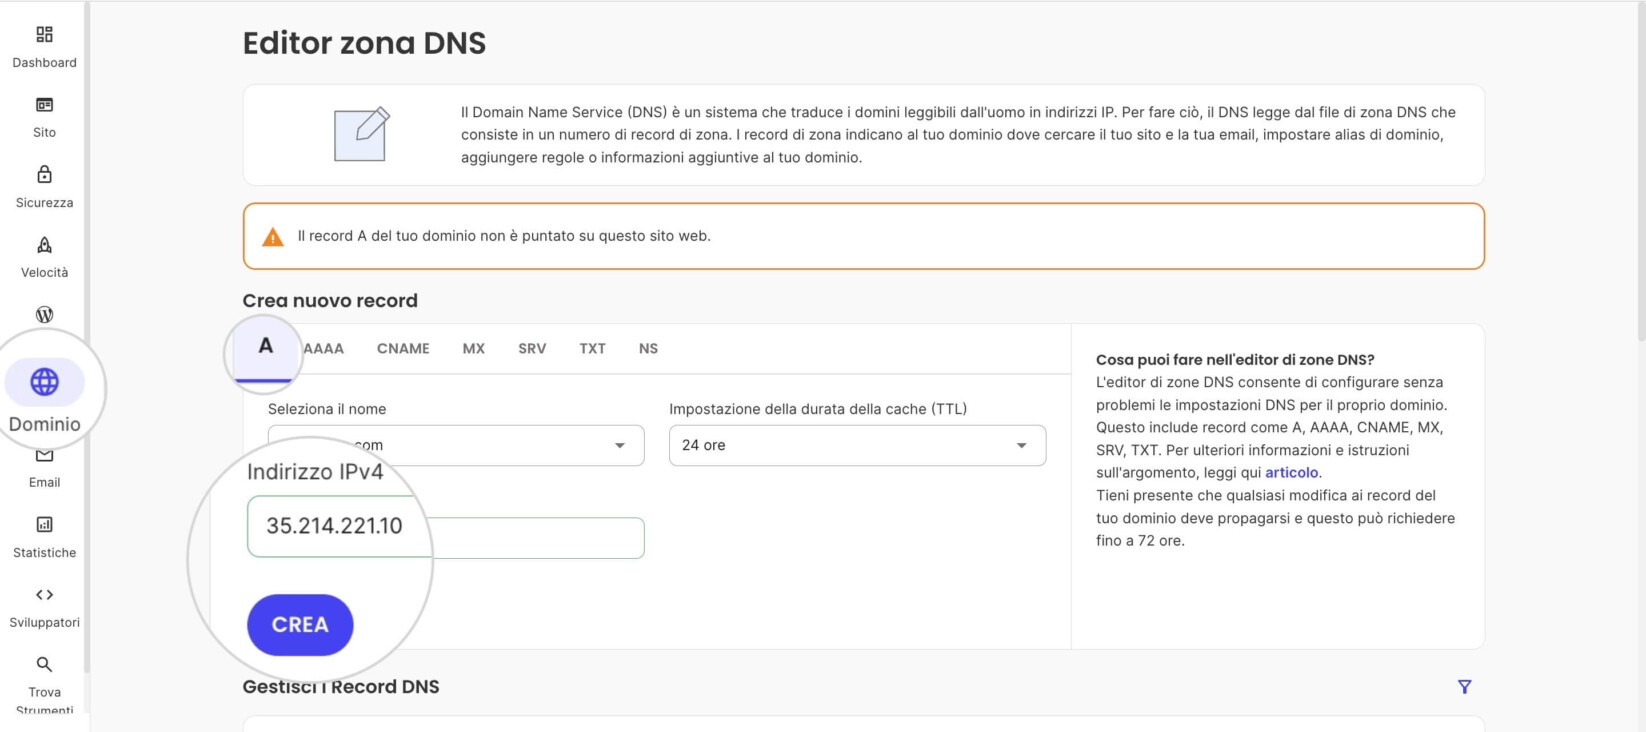
Task: Click the DNS editor pencil illustration
Action: (x=361, y=134)
